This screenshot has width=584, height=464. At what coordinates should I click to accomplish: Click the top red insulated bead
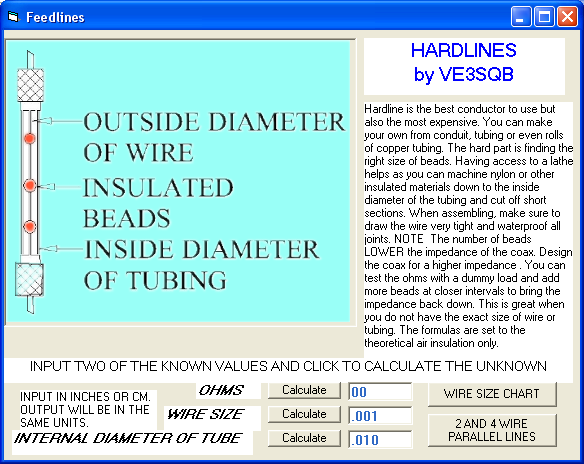click(30, 138)
